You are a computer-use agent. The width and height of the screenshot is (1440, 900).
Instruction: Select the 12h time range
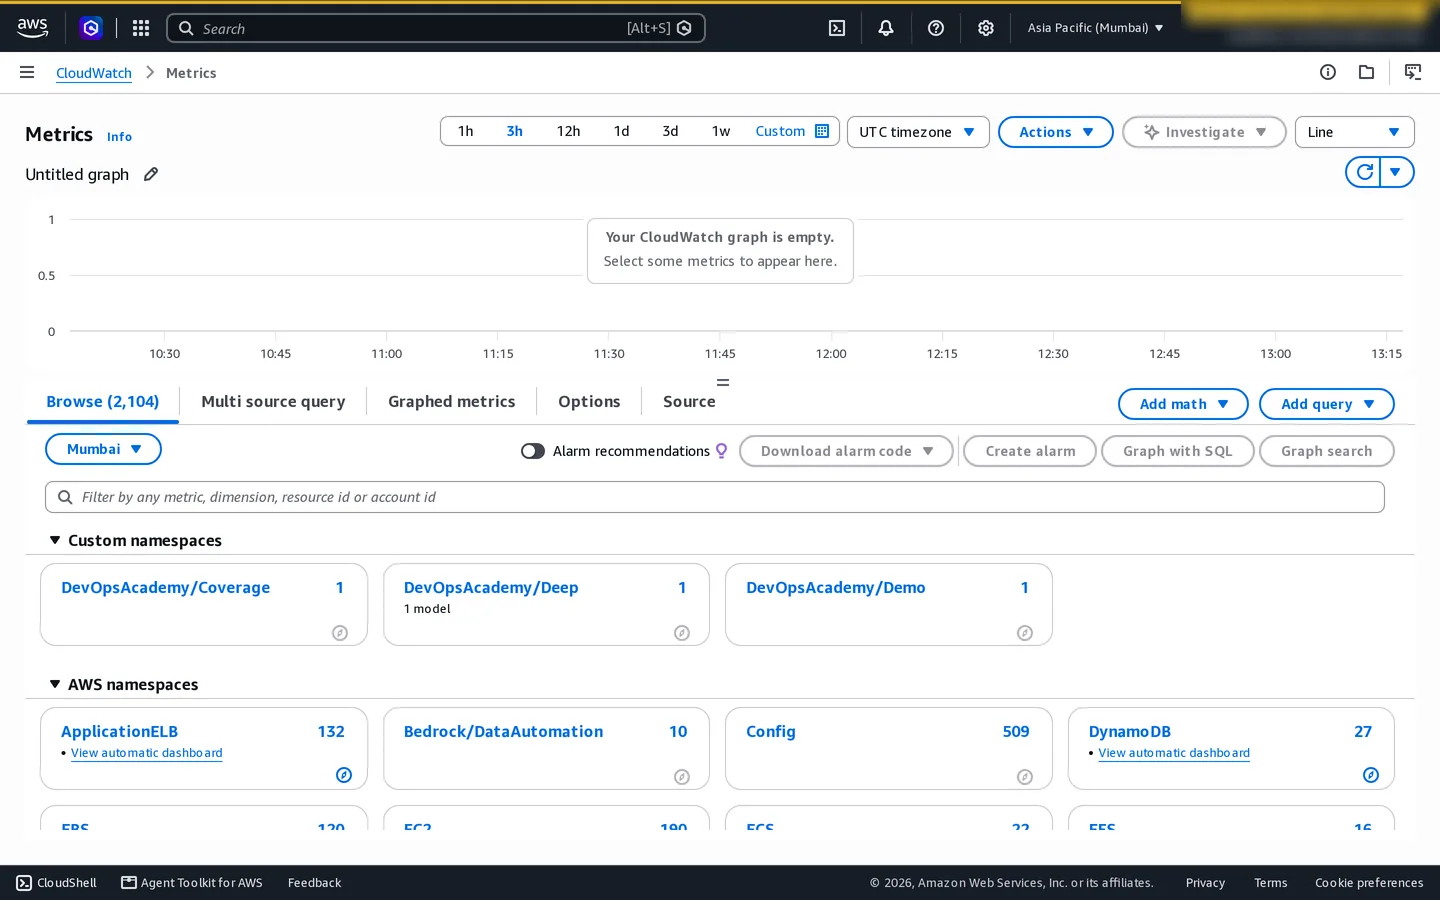(x=568, y=131)
